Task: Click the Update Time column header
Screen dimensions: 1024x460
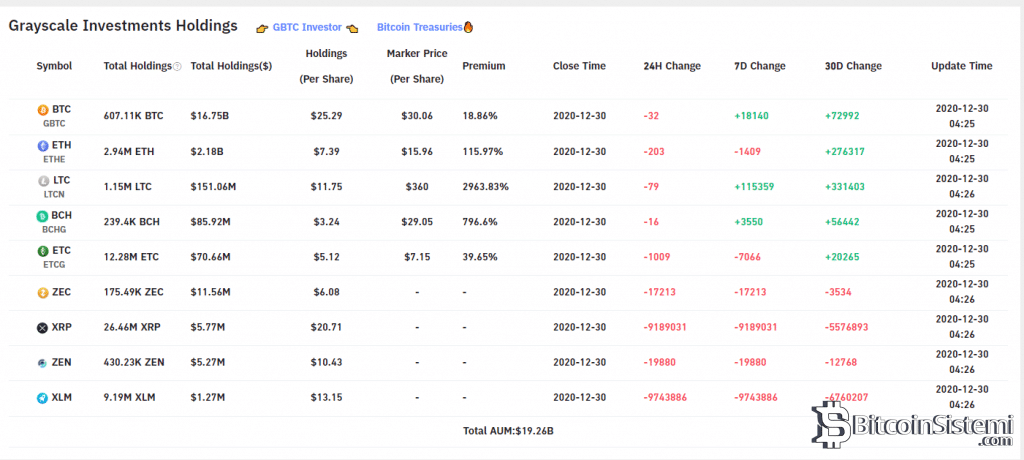Action: 961,66
